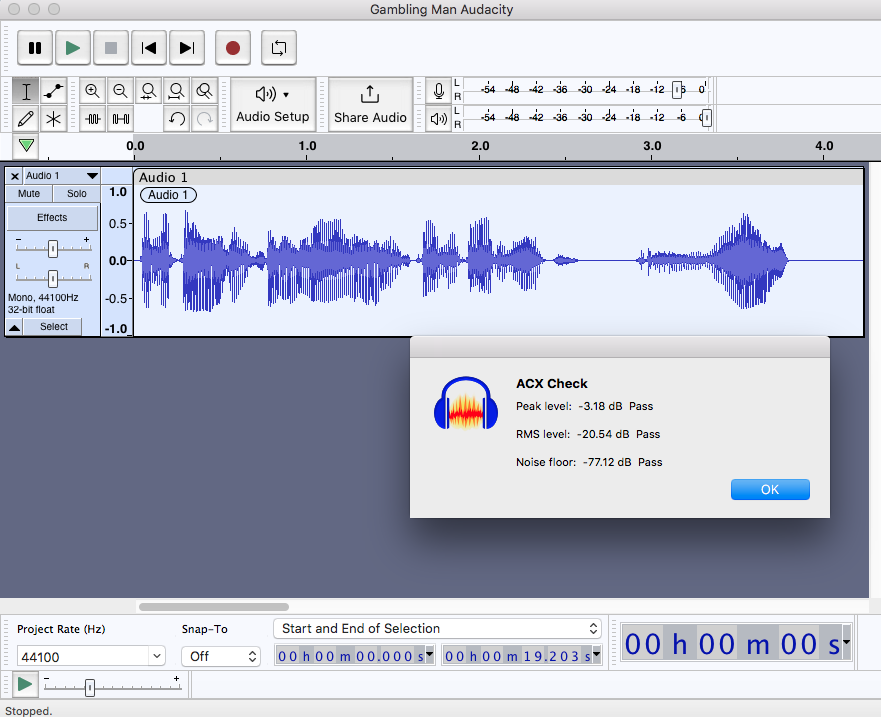This screenshot has height=717, width=881.
Task: Click OK in the ACX Check dialog
Action: [x=770, y=489]
